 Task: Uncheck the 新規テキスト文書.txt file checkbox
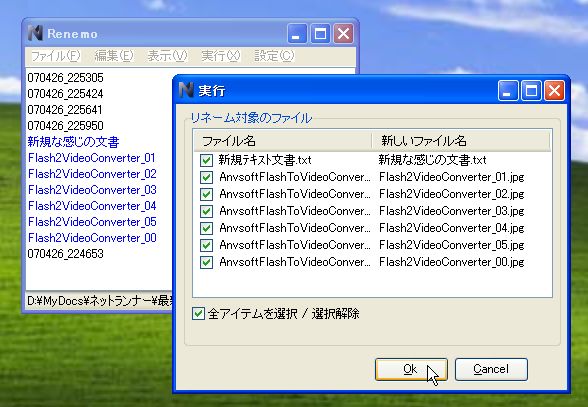coord(206,160)
